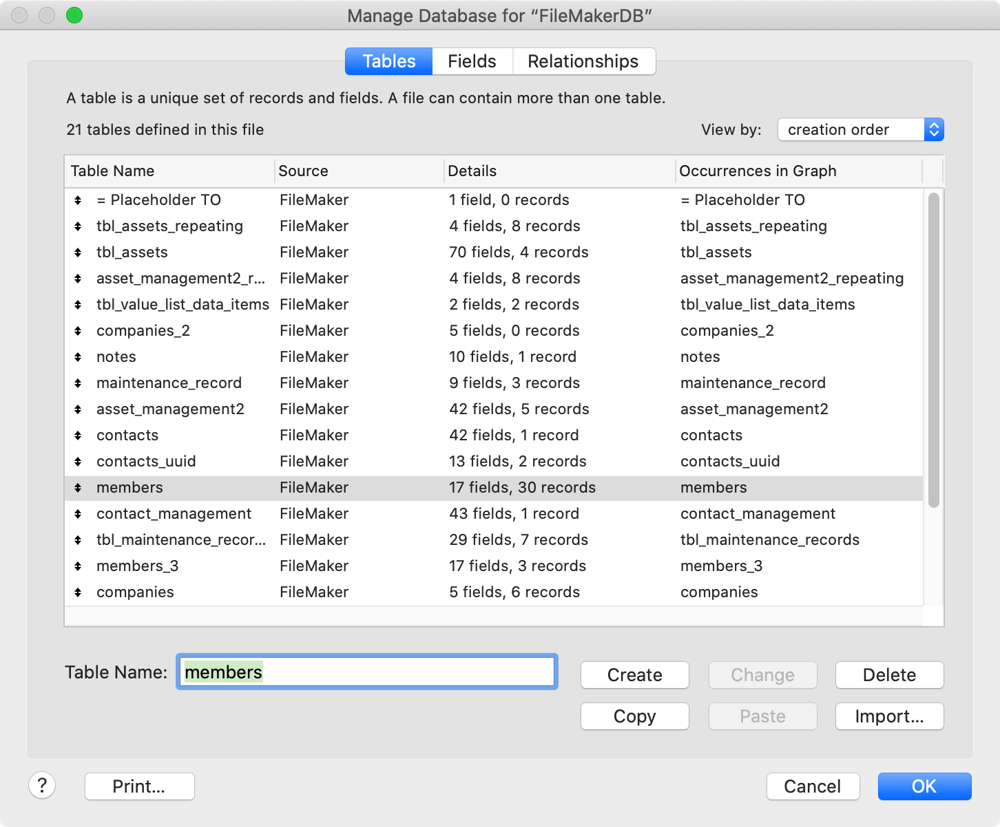This screenshot has height=827, width=1000.
Task: Click inside the Table Name field
Action: tap(367, 671)
